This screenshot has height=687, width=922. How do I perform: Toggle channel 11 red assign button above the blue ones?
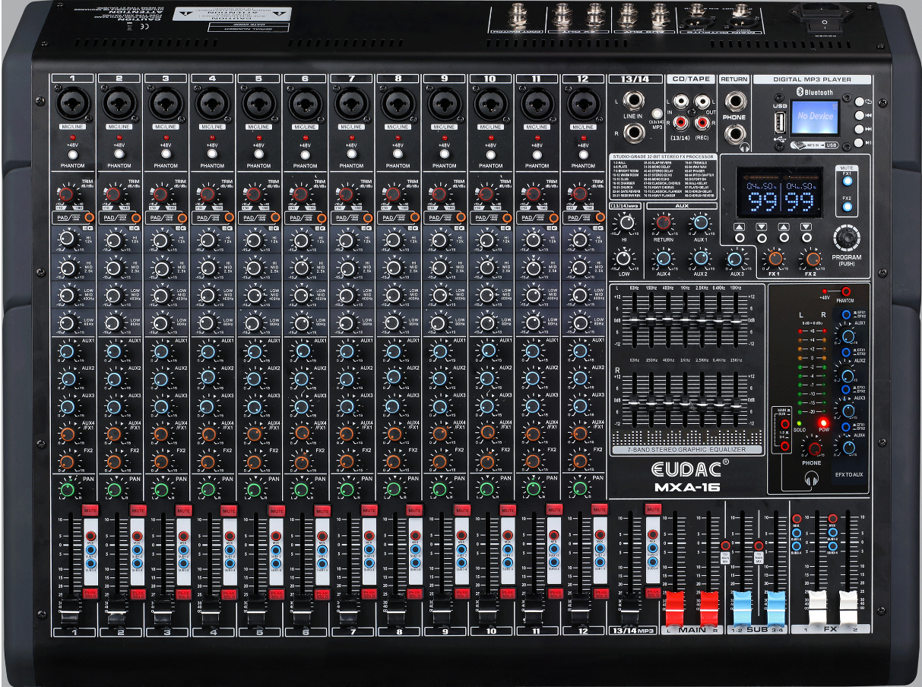[x=553, y=535]
